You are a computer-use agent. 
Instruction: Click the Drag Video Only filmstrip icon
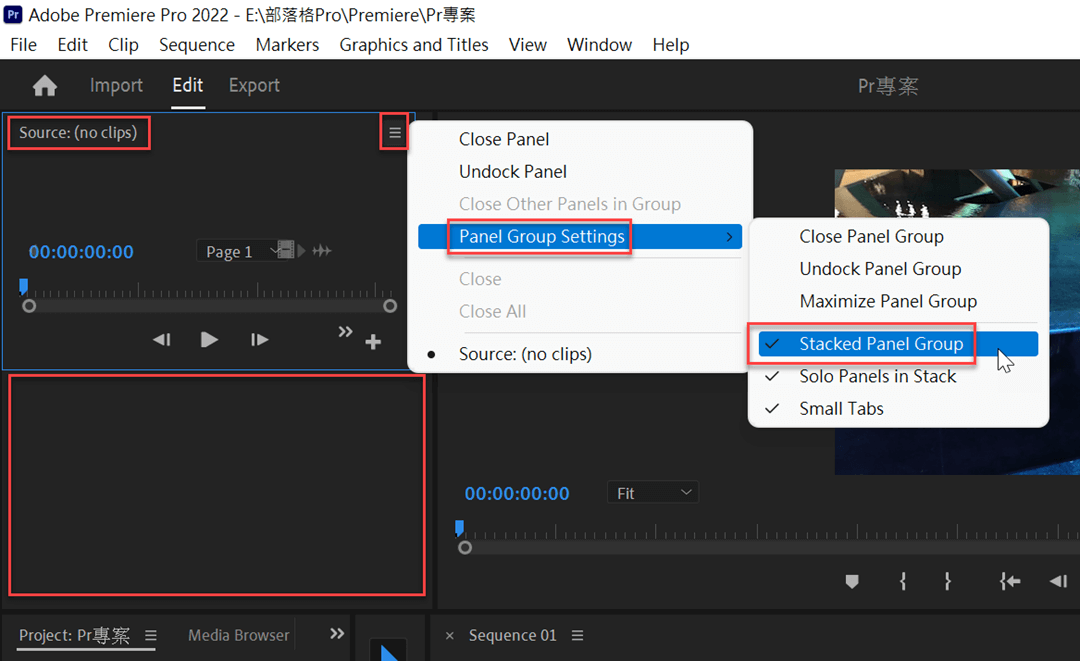click(285, 249)
